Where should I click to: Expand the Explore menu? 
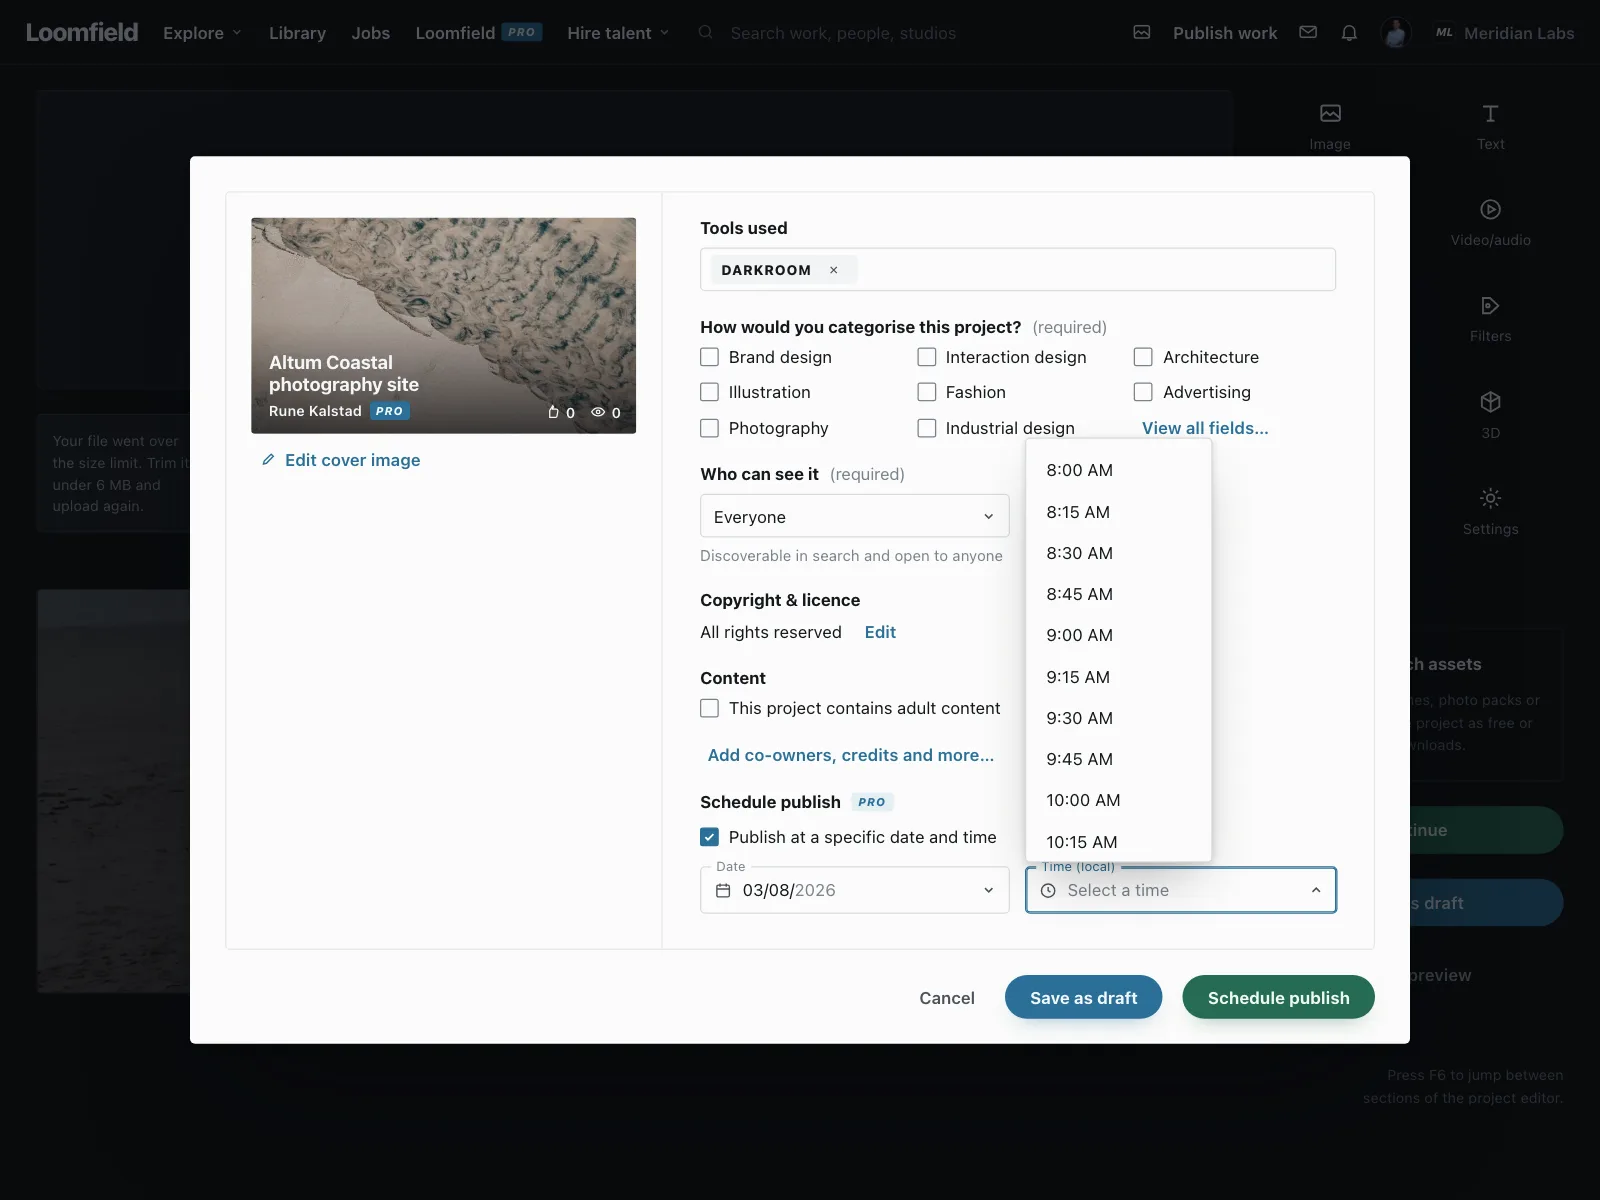pos(202,33)
